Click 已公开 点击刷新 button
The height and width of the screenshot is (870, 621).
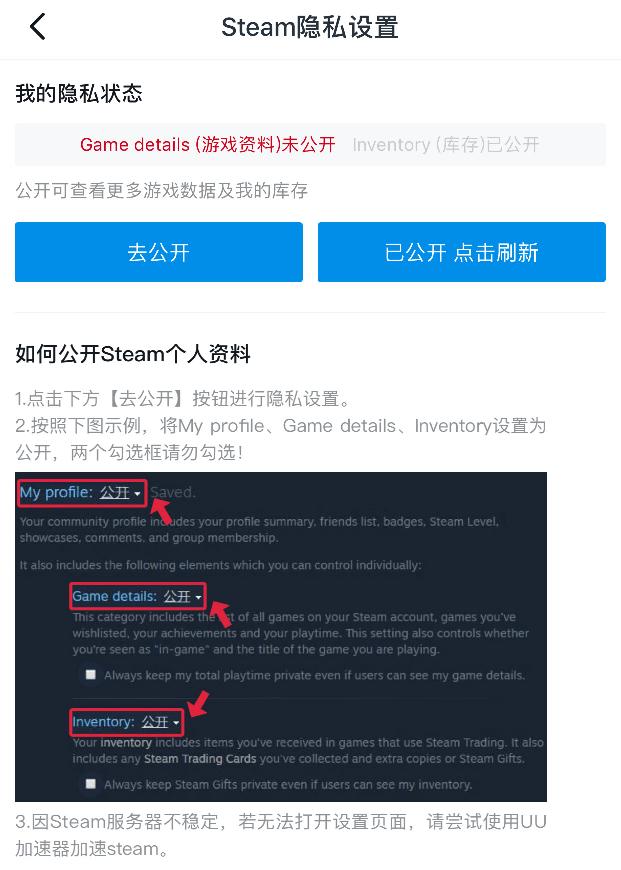tap(462, 252)
